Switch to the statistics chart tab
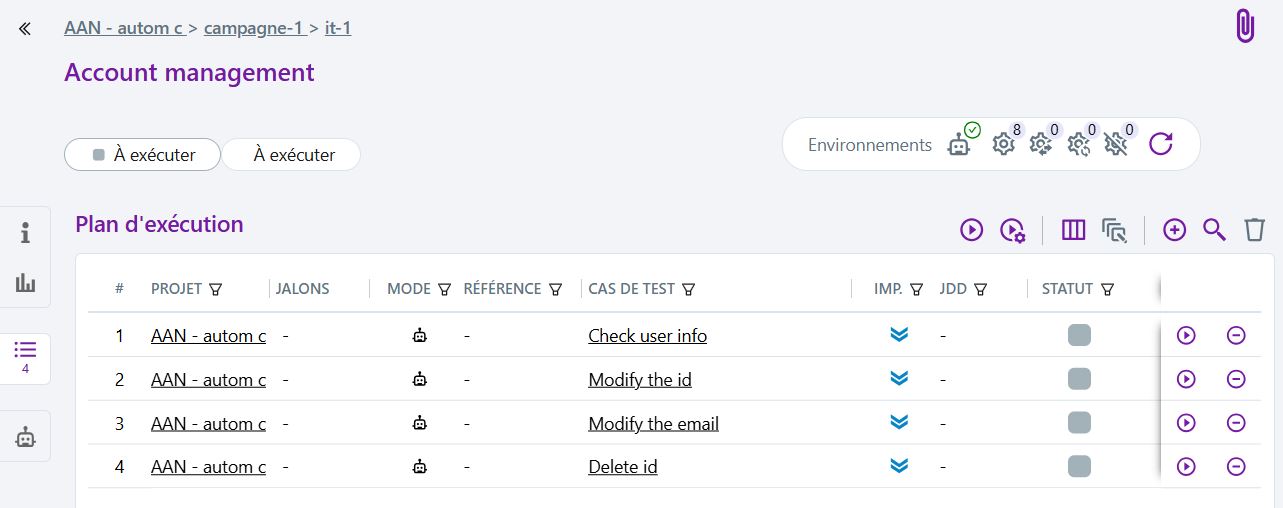 click(25, 283)
